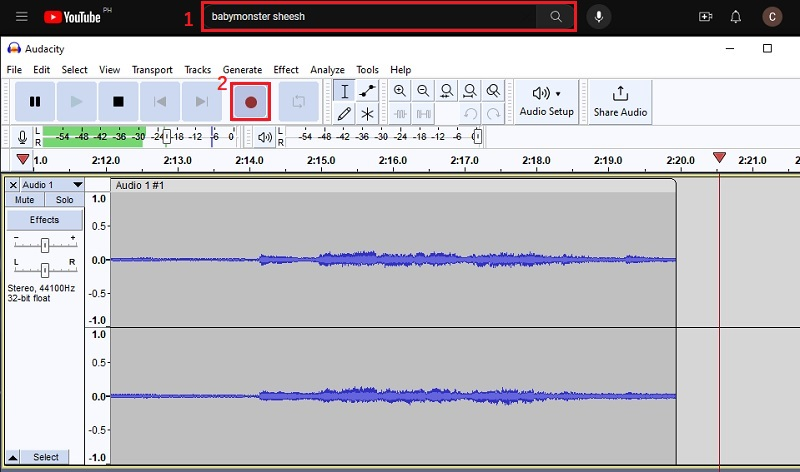Click the recording level slider handle
Screen dimensions: 800x472
coord(166,136)
